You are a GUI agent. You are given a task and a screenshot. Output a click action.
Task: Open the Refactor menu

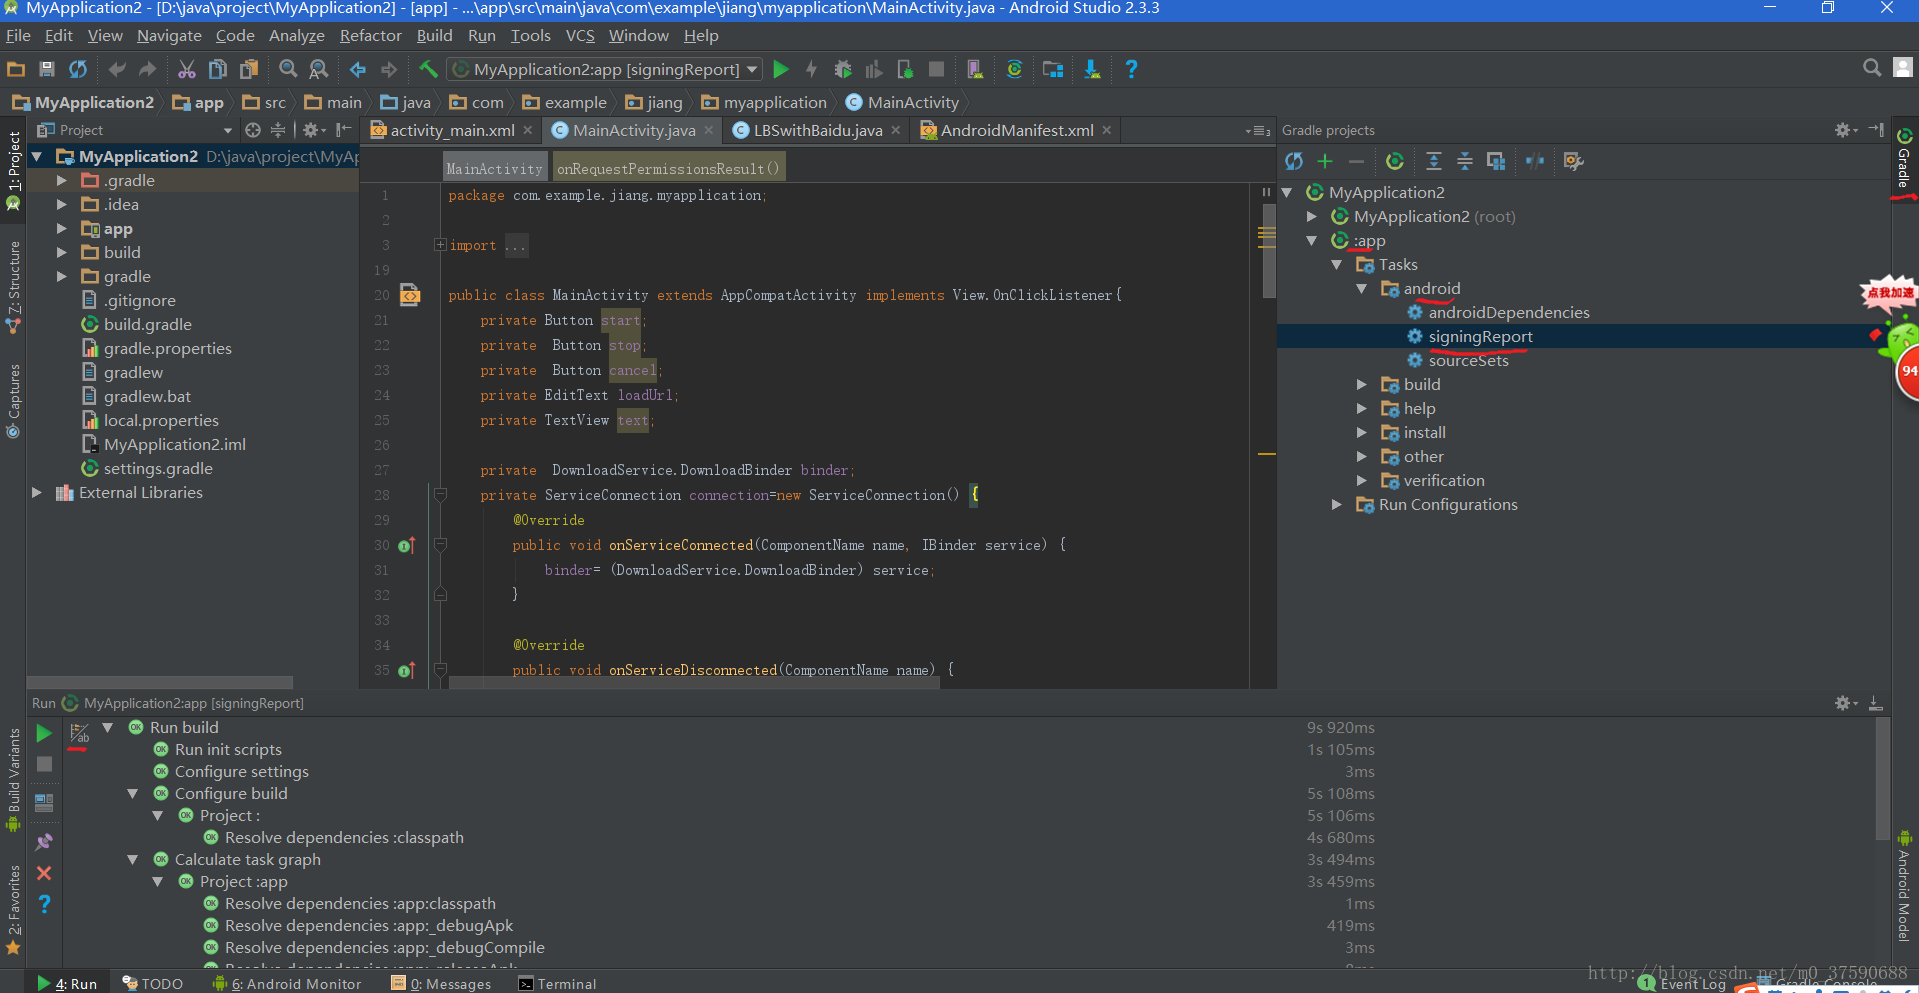pyautogui.click(x=370, y=36)
